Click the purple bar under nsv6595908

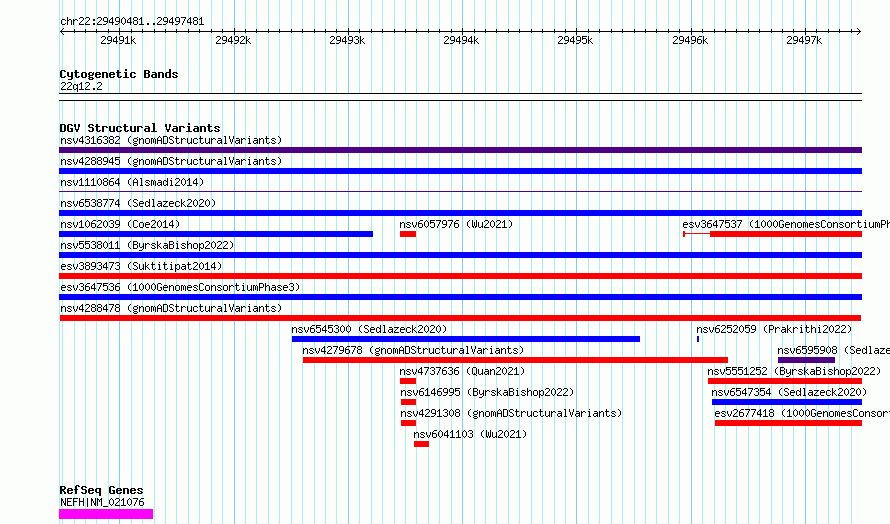coord(806,360)
